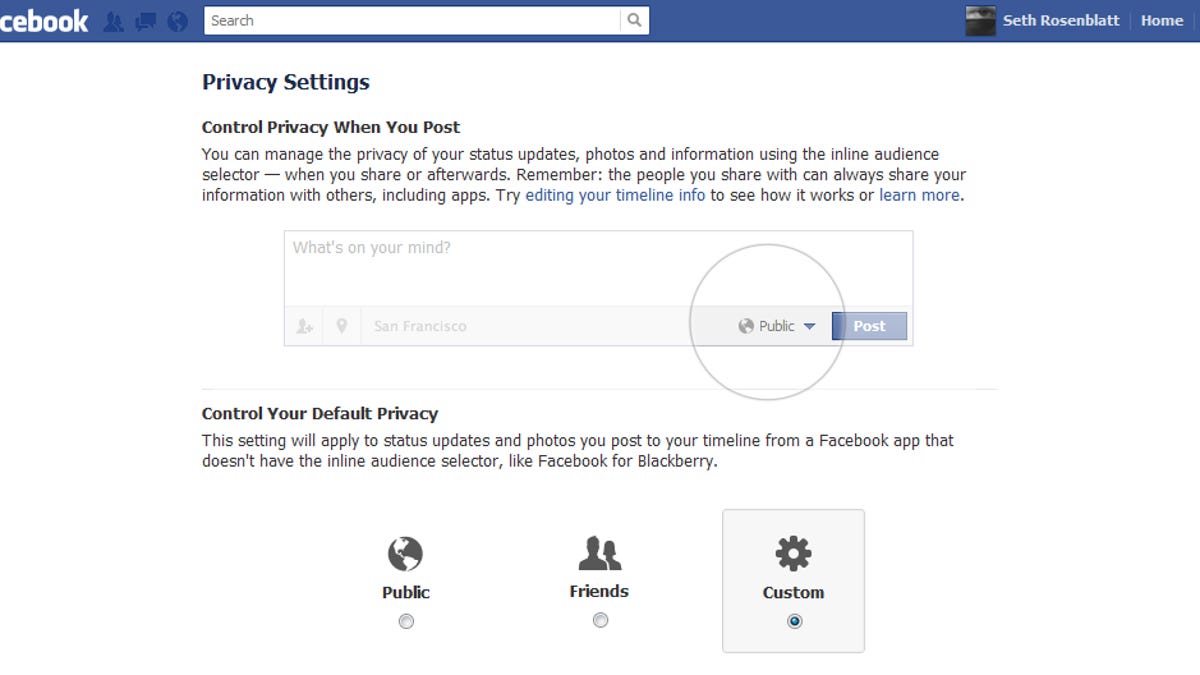Select the Friends radio button
The width and height of the screenshot is (1200, 675).
[x=600, y=620]
